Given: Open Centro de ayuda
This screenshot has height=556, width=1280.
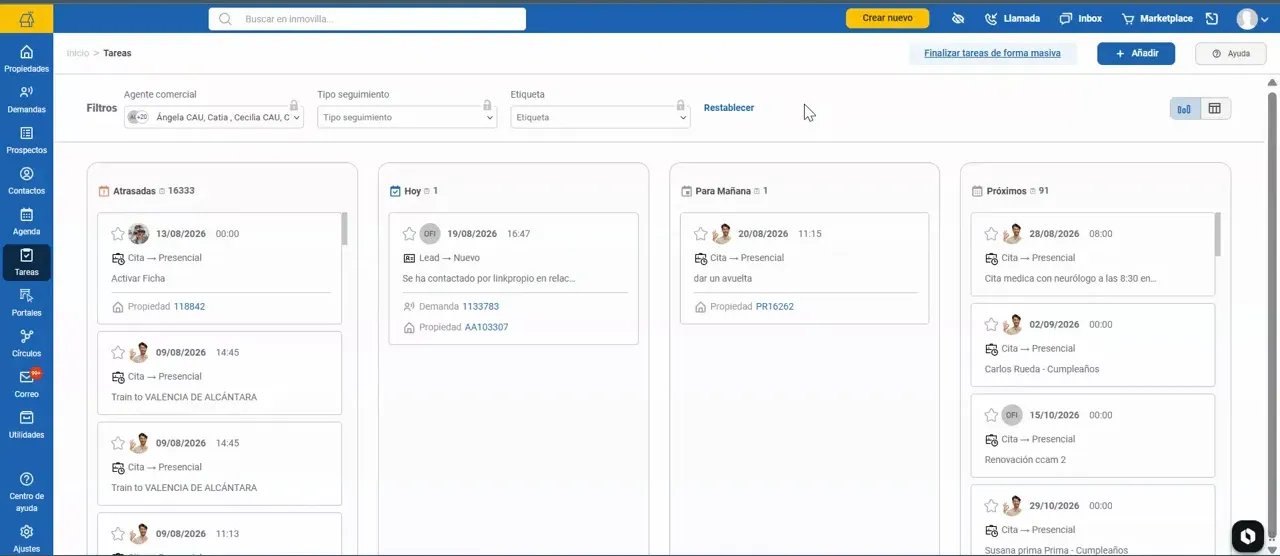Looking at the screenshot, I should click(x=26, y=492).
